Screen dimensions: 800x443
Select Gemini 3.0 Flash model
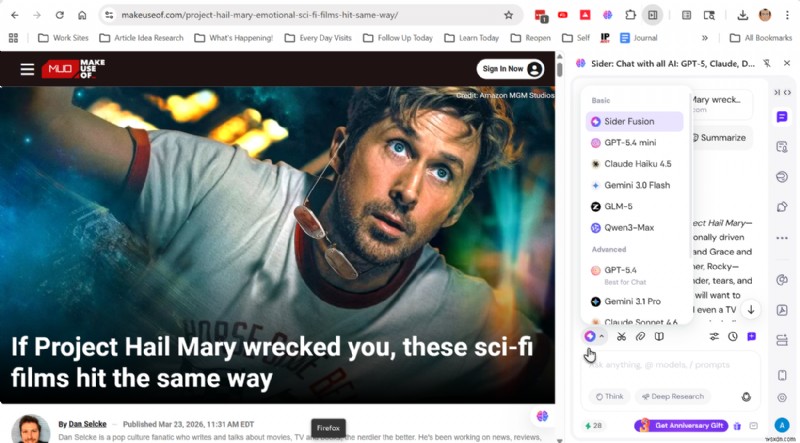click(x=634, y=185)
